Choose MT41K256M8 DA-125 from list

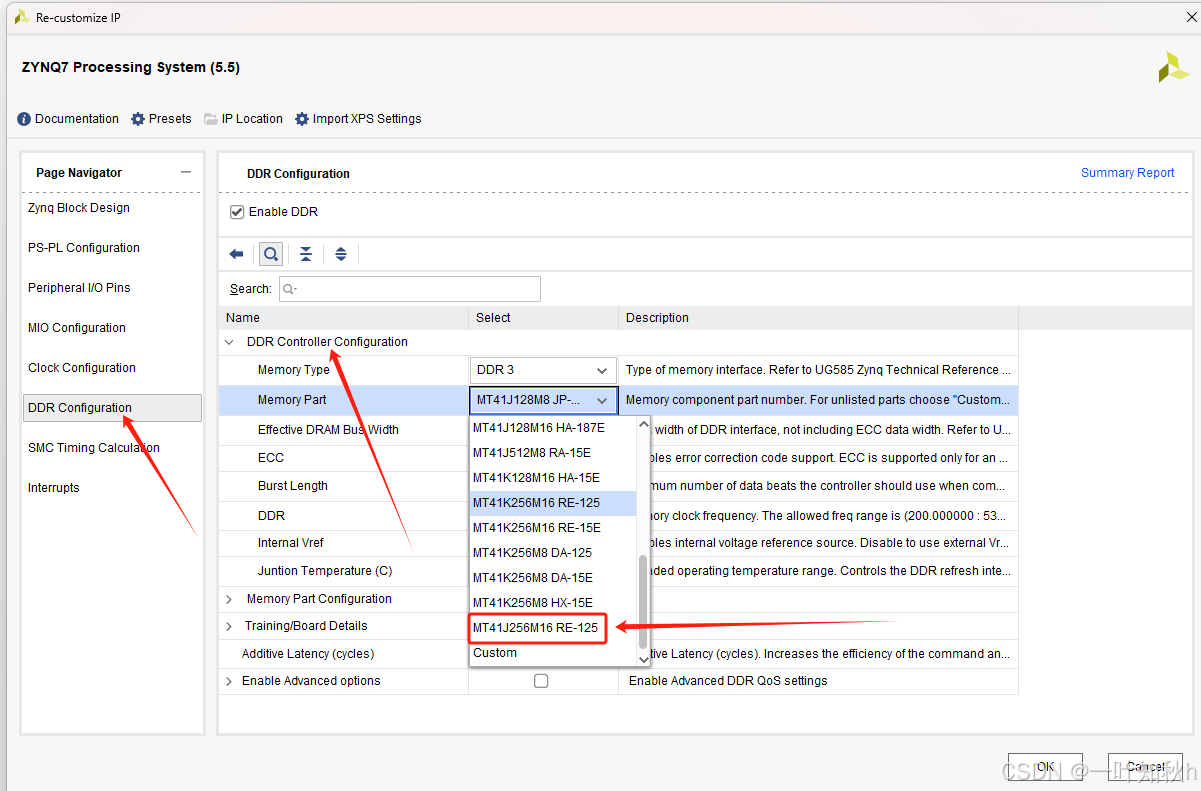coord(553,553)
